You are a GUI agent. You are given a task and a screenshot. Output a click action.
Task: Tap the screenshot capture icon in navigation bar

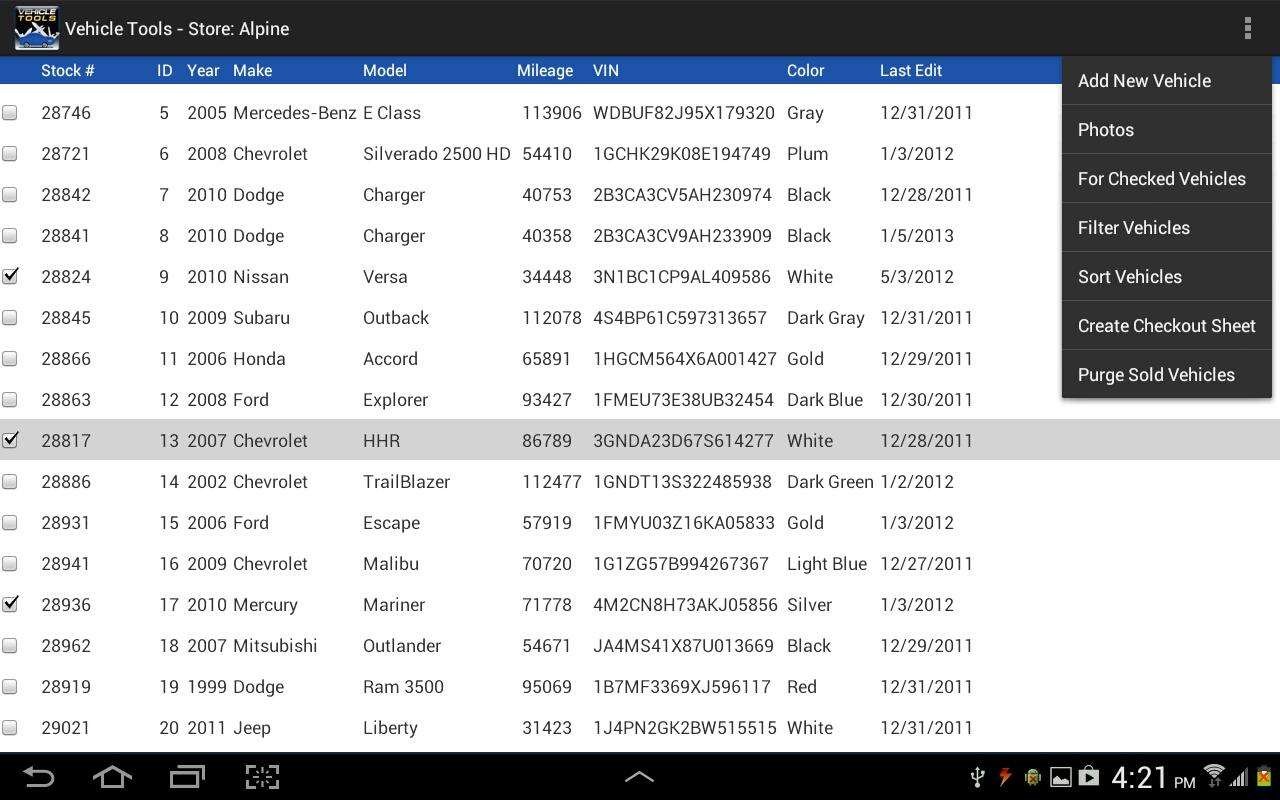point(262,777)
